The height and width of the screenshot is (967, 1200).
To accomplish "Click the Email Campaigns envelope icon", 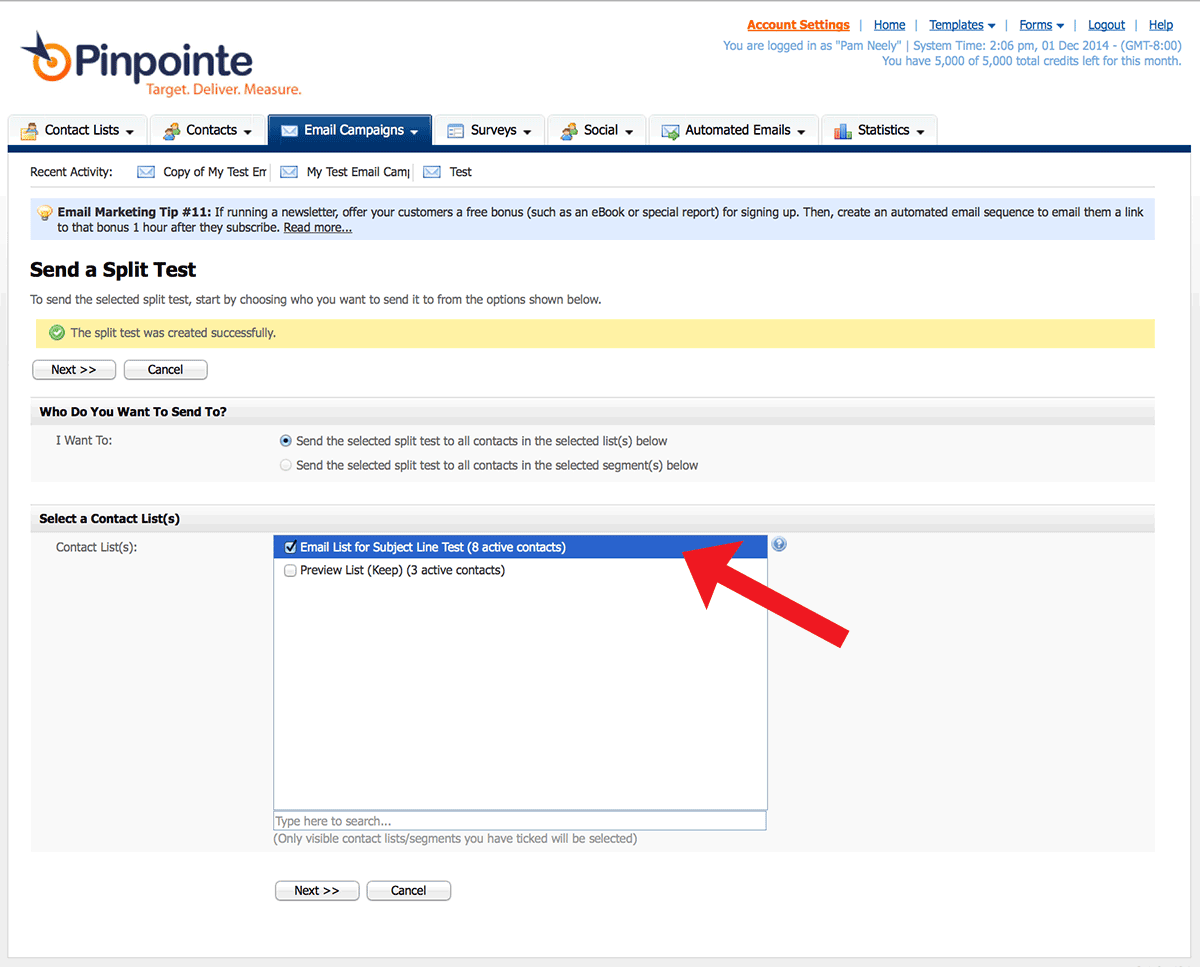I will coord(289,131).
